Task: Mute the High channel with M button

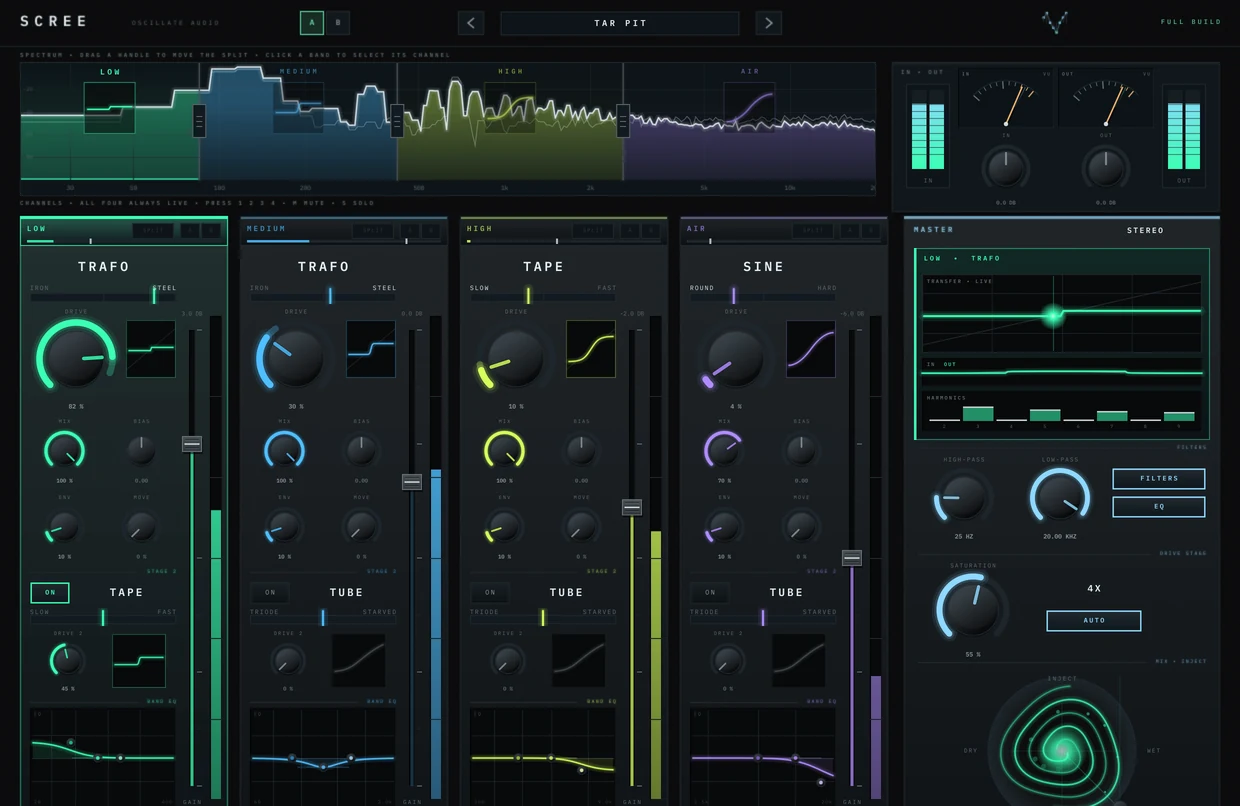Action: click(x=630, y=230)
